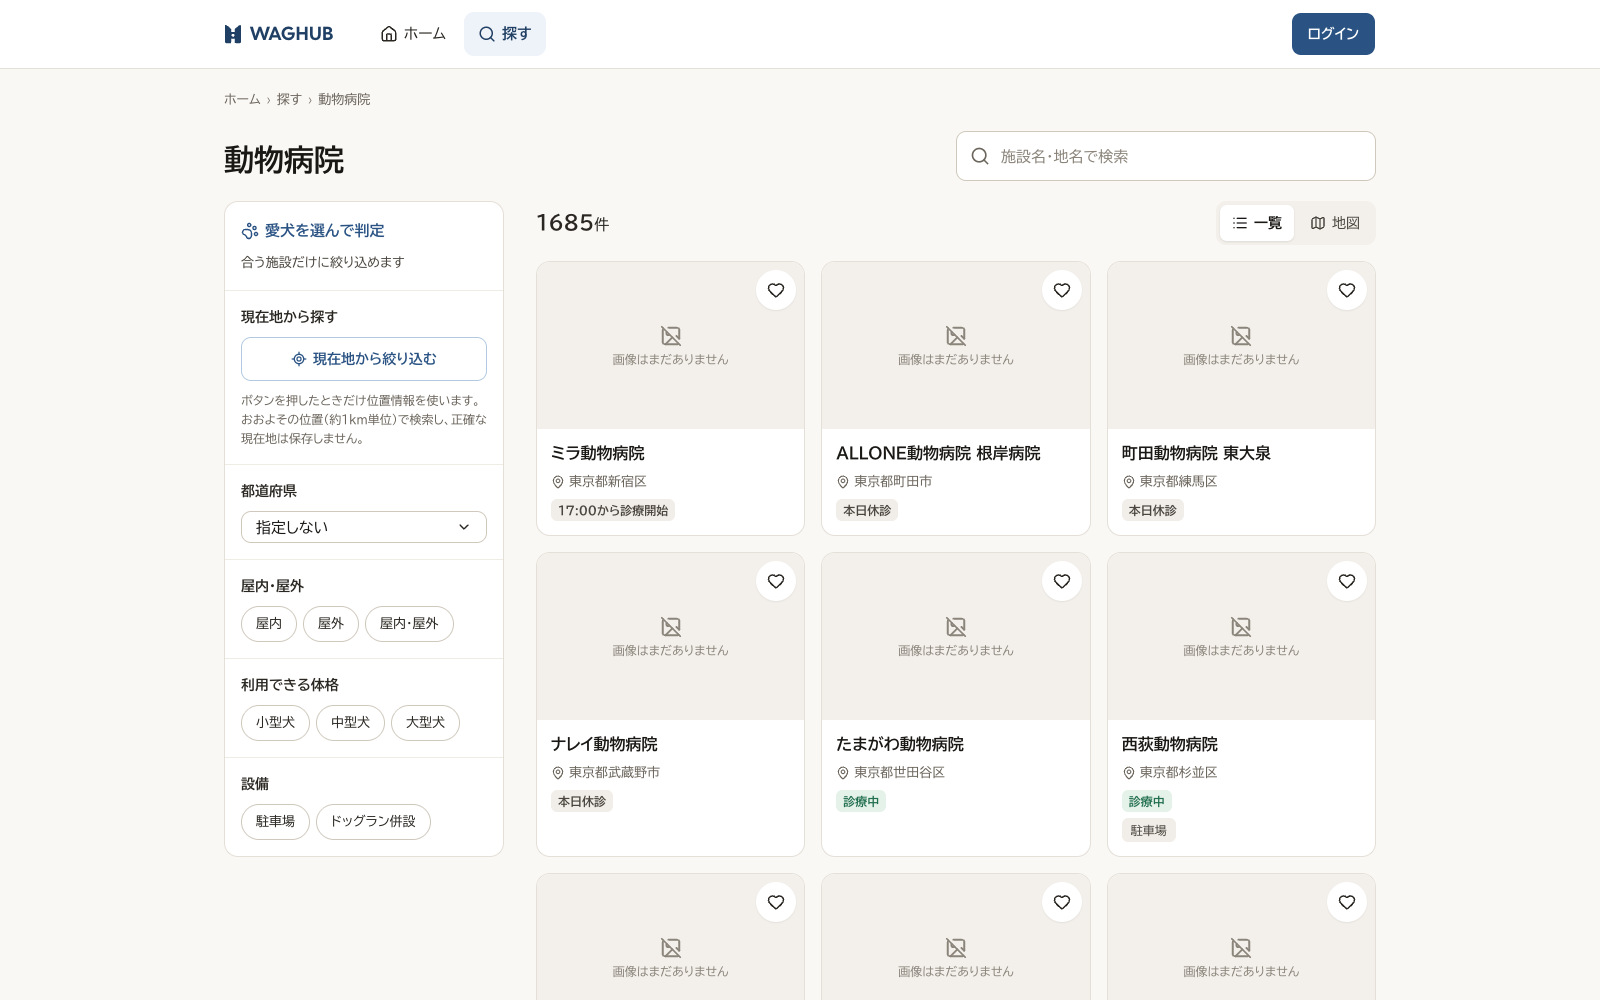The height and width of the screenshot is (1000, 1600).
Task: Toggle the ドッグラン併設 facility filter
Action: coord(373,822)
